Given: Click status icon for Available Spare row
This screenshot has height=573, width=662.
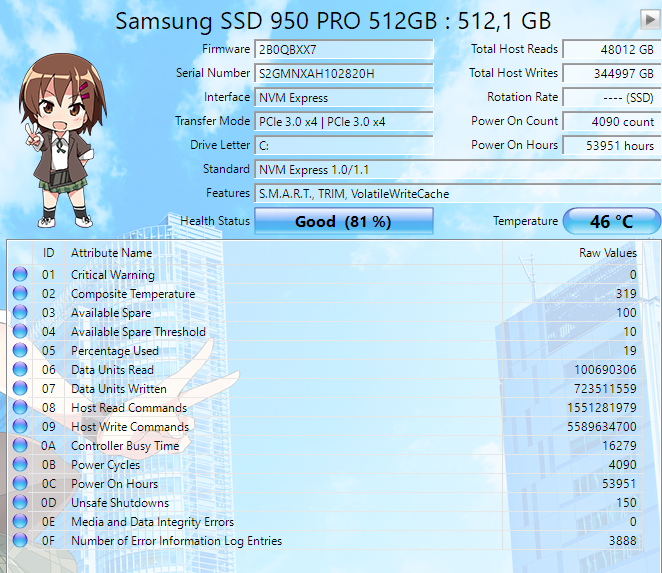Looking at the screenshot, I should [x=20, y=312].
